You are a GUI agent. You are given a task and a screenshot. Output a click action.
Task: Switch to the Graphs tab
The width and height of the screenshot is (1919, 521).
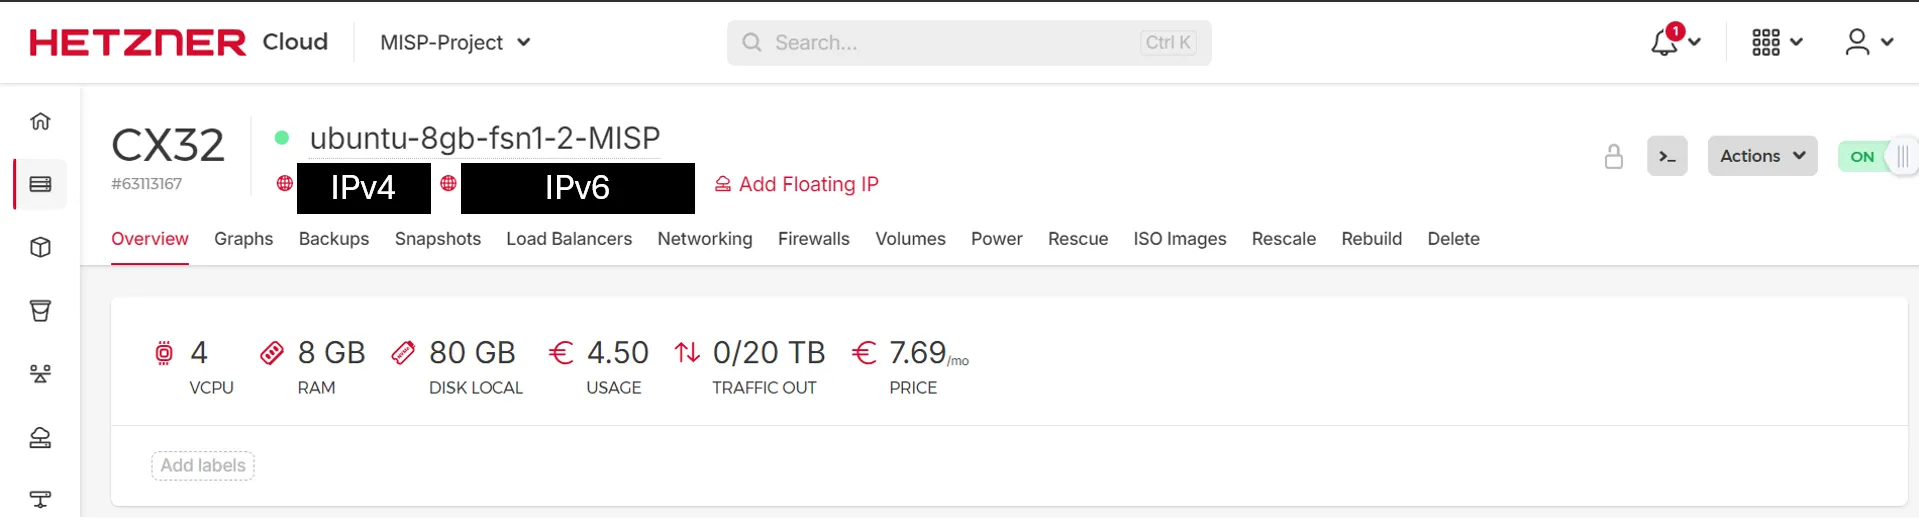click(x=243, y=239)
